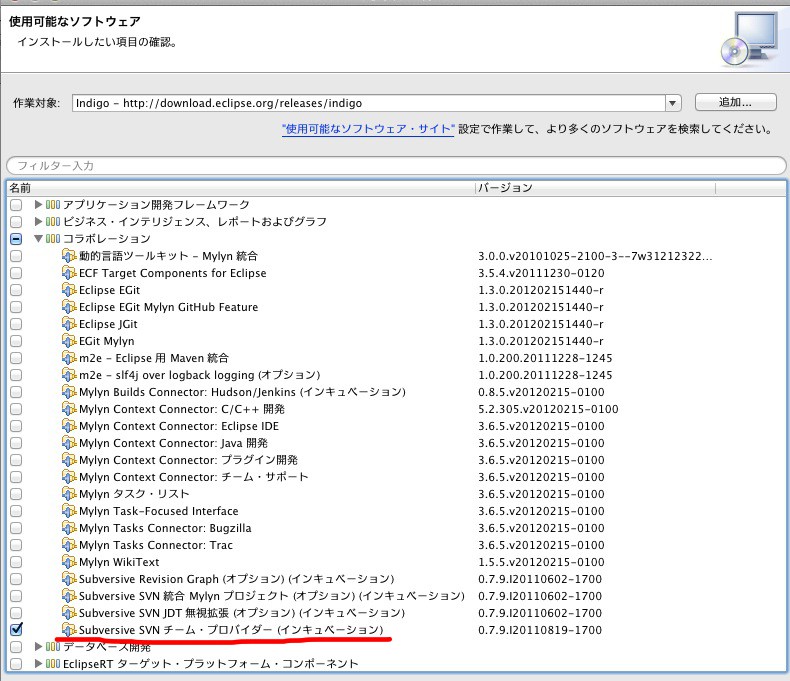
Task: Click category icon of コラボレーション
Action: pos(53,238)
